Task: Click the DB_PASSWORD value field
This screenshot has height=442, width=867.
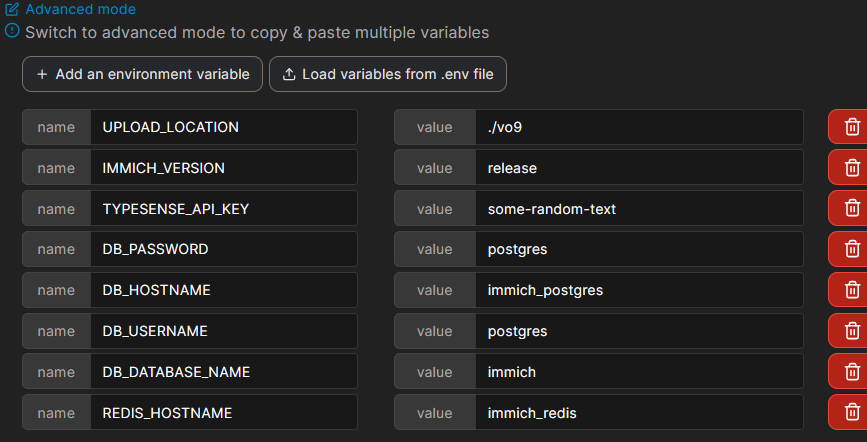Action: [639, 249]
